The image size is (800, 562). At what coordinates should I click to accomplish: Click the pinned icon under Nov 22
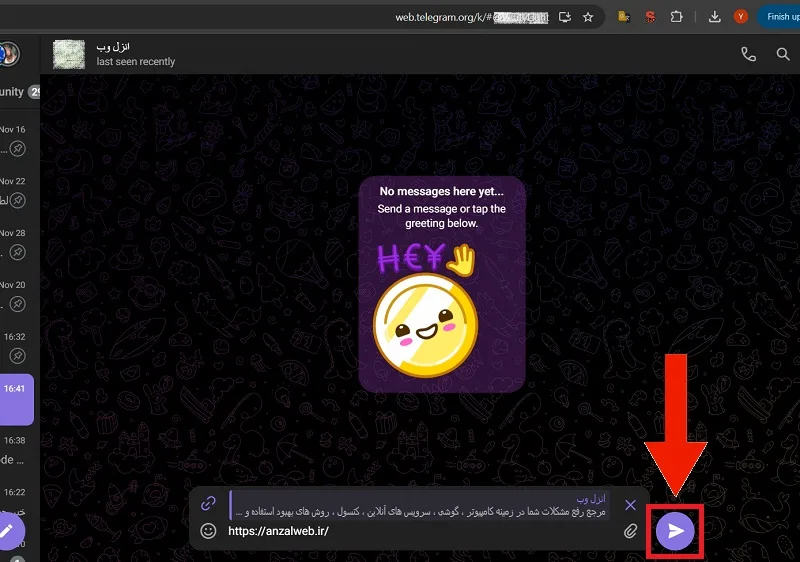point(18,200)
